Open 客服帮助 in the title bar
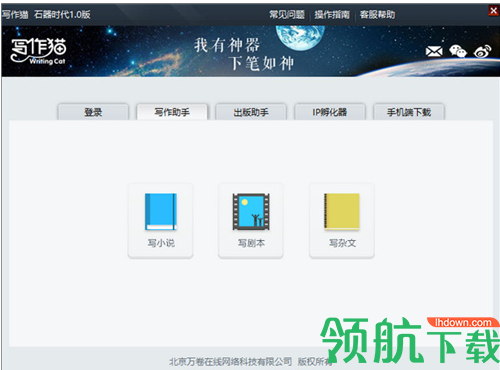 click(377, 14)
